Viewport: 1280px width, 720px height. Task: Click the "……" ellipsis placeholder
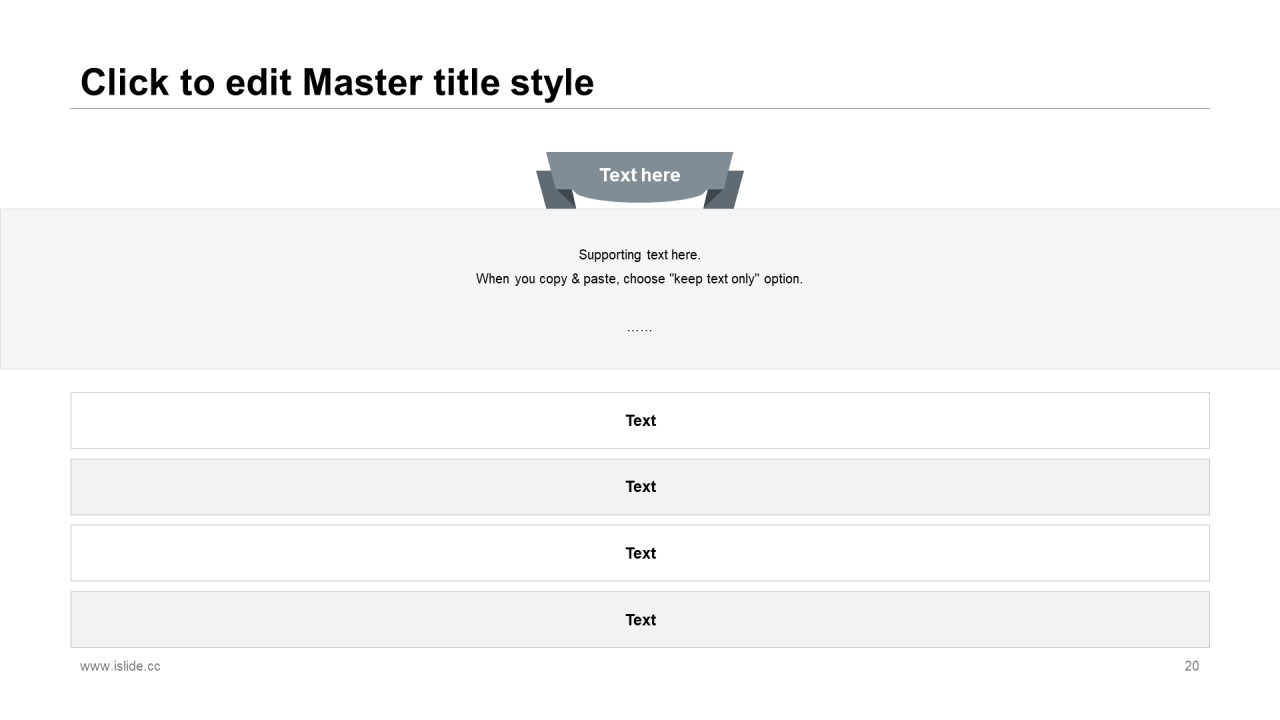[x=640, y=329]
